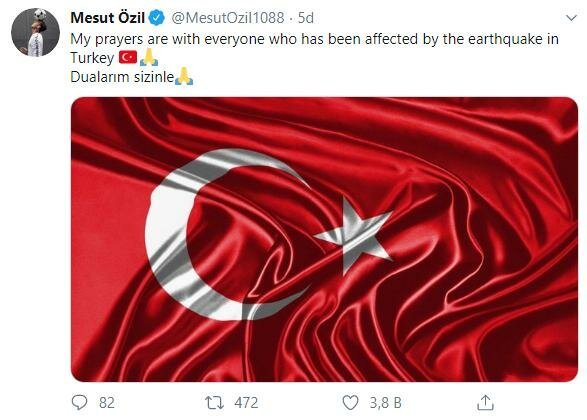Click the 3,8 B likes count
This screenshot has width=587, height=420.
(386, 403)
